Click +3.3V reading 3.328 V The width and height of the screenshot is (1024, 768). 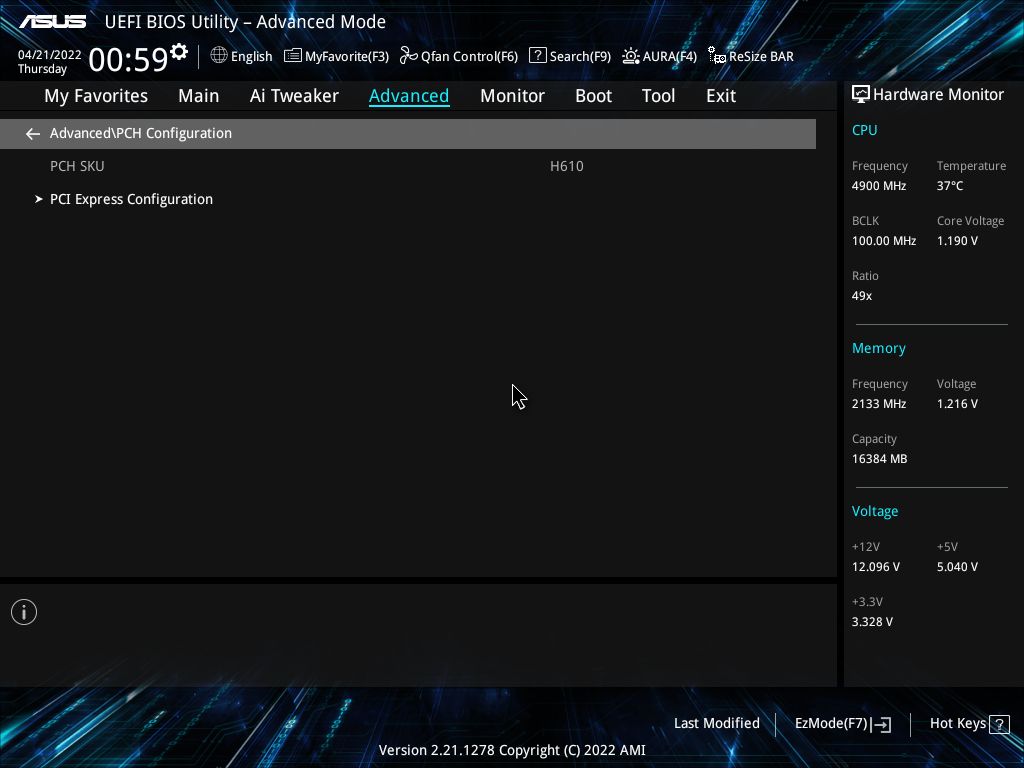(x=872, y=622)
